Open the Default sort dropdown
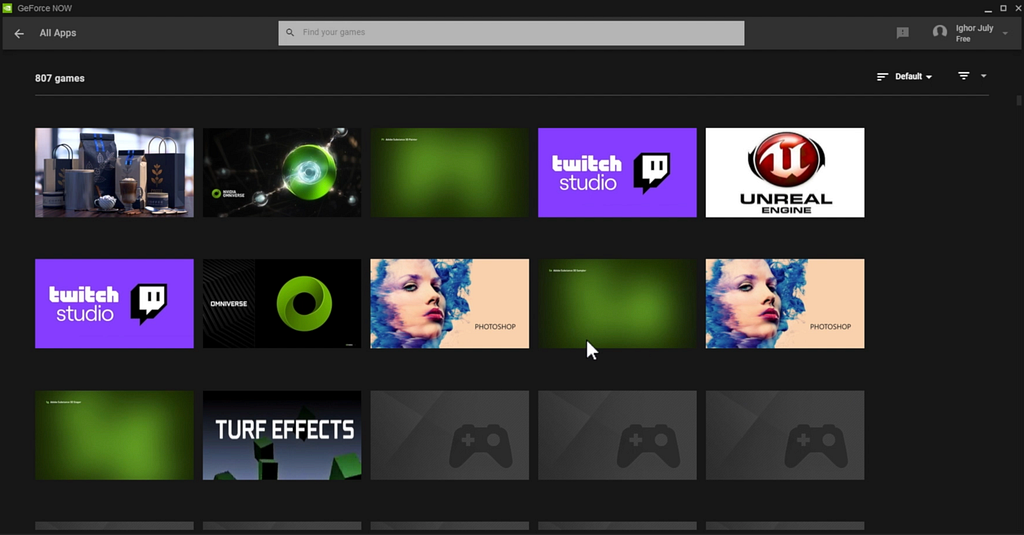Viewport: 1024px width, 535px height. click(904, 76)
